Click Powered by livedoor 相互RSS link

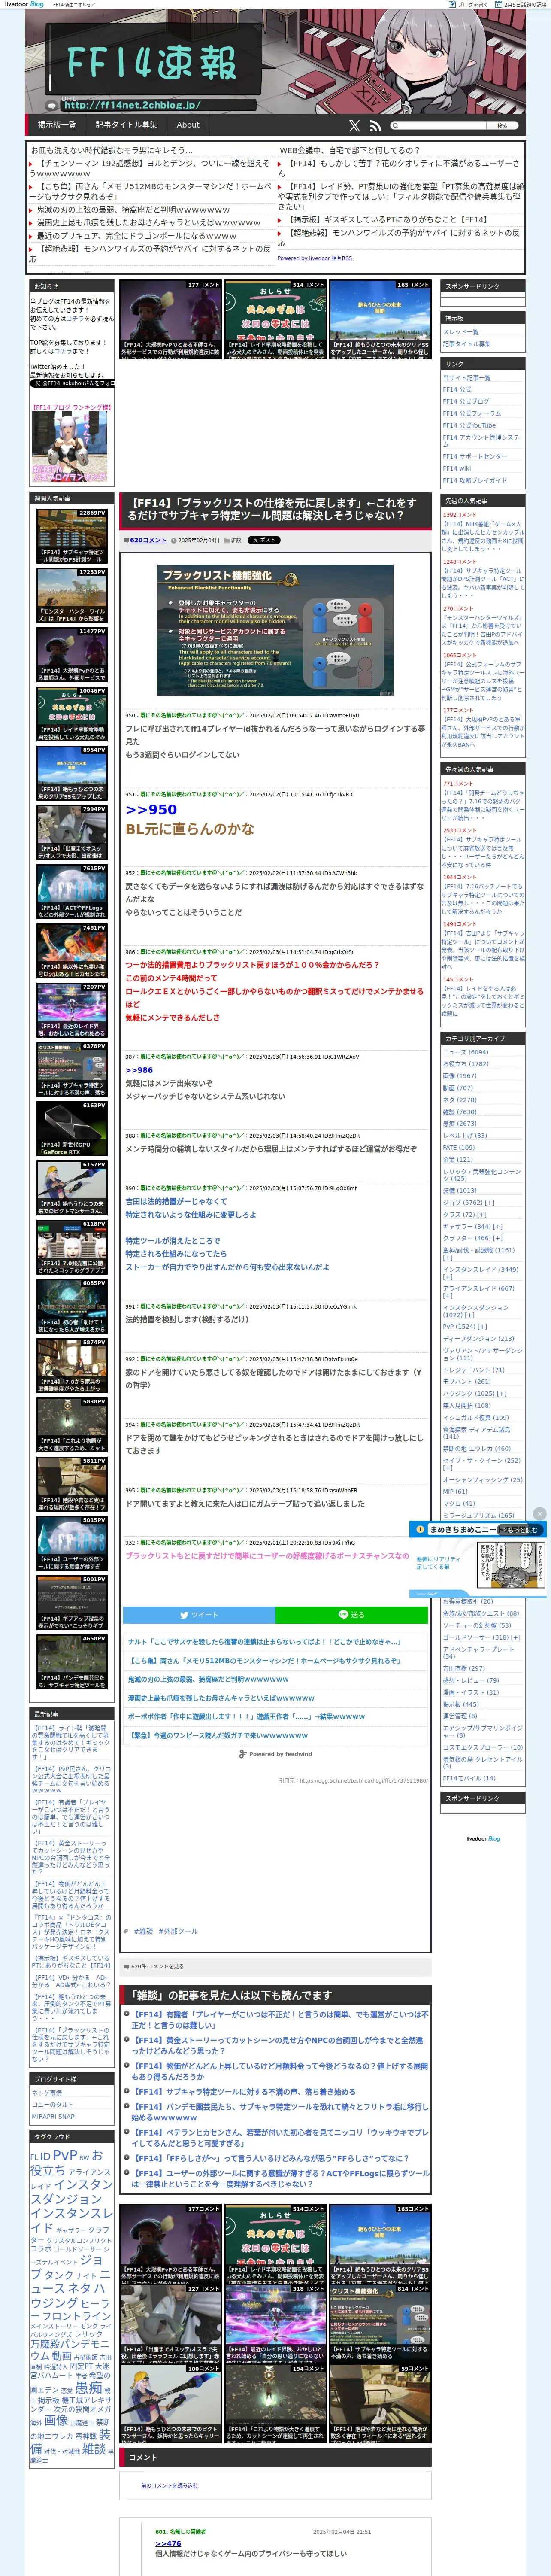pos(314,258)
